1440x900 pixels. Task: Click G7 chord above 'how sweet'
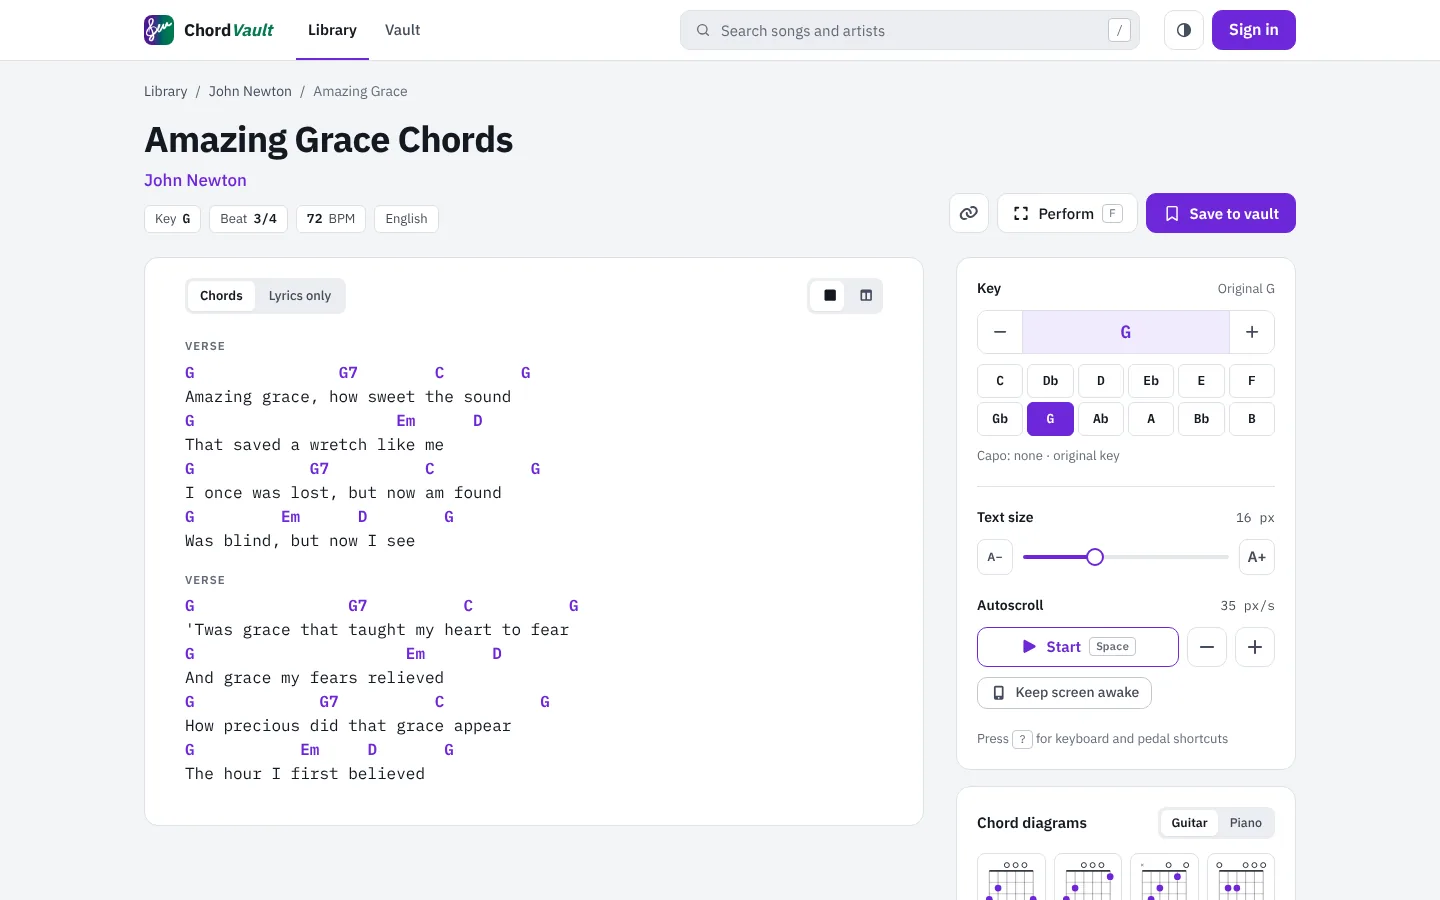pyautogui.click(x=348, y=373)
